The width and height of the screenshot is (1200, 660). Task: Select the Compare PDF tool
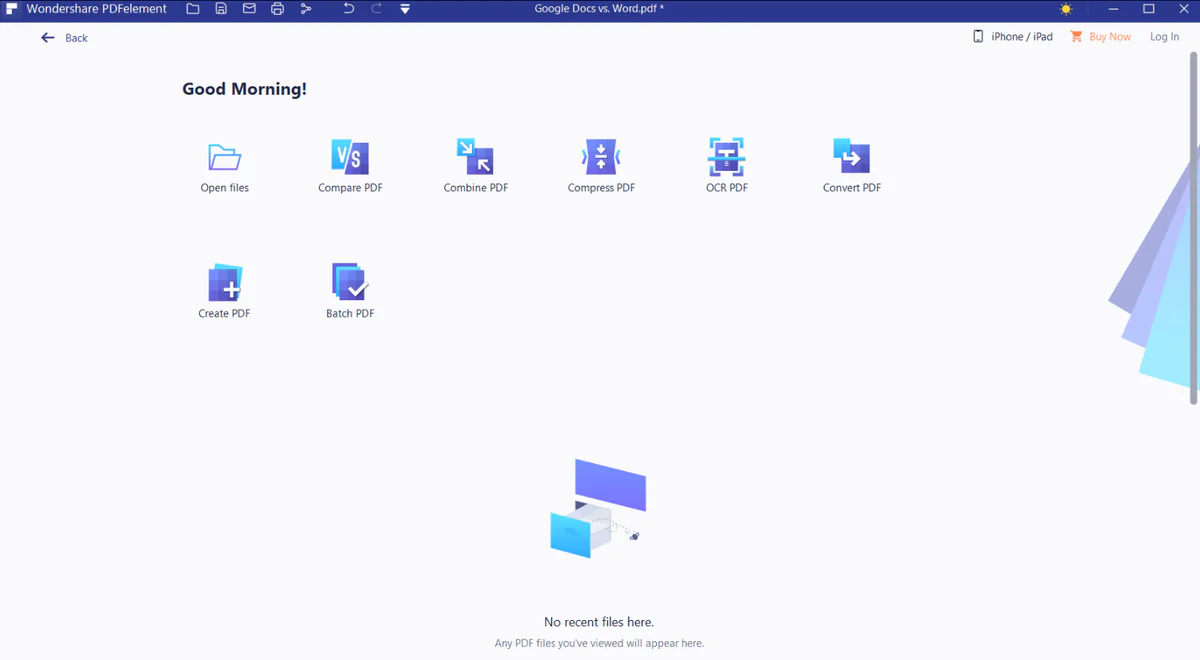(350, 165)
